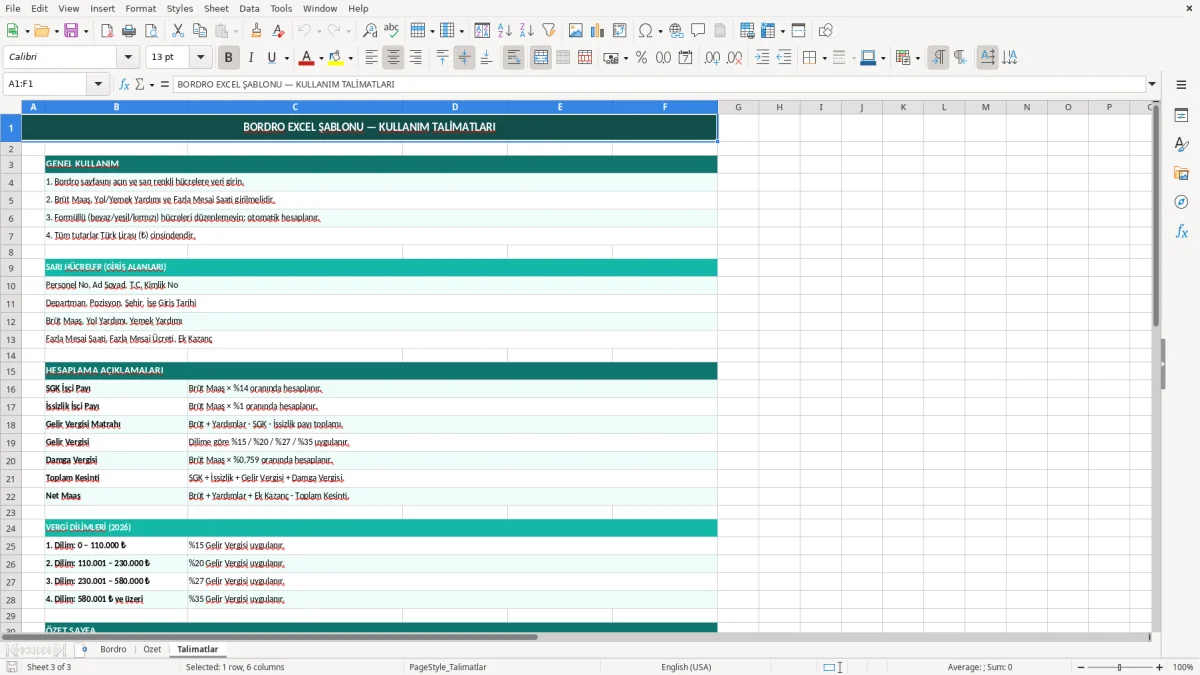Image resolution: width=1200 pixels, height=675 pixels.
Task: Open Select Function (Sum) dropdown
Action: click(x=152, y=84)
